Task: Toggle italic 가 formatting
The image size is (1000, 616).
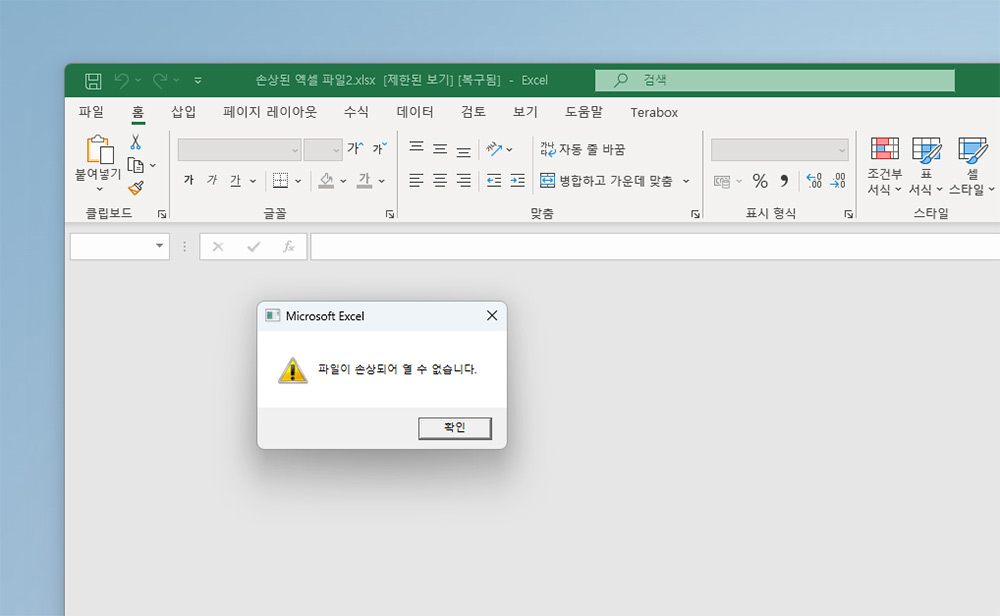Action: [x=212, y=180]
